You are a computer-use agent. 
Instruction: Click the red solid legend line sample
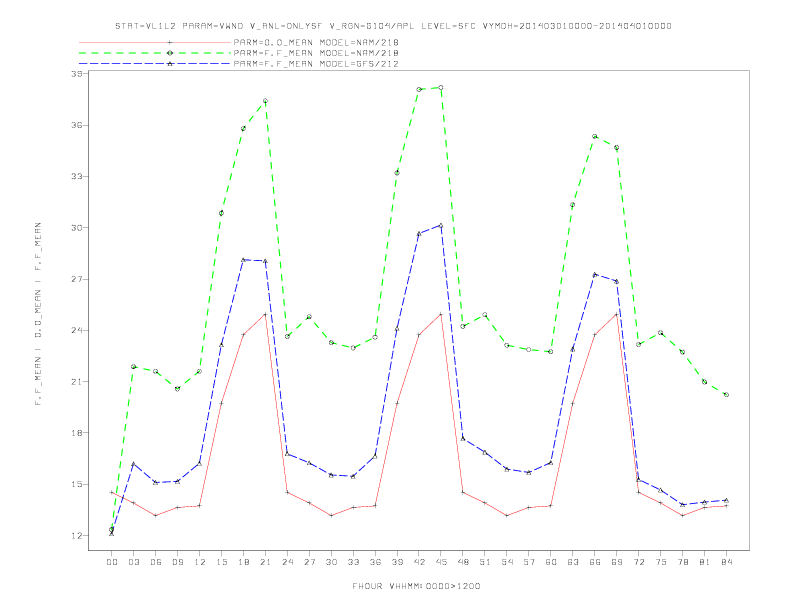tap(155, 42)
